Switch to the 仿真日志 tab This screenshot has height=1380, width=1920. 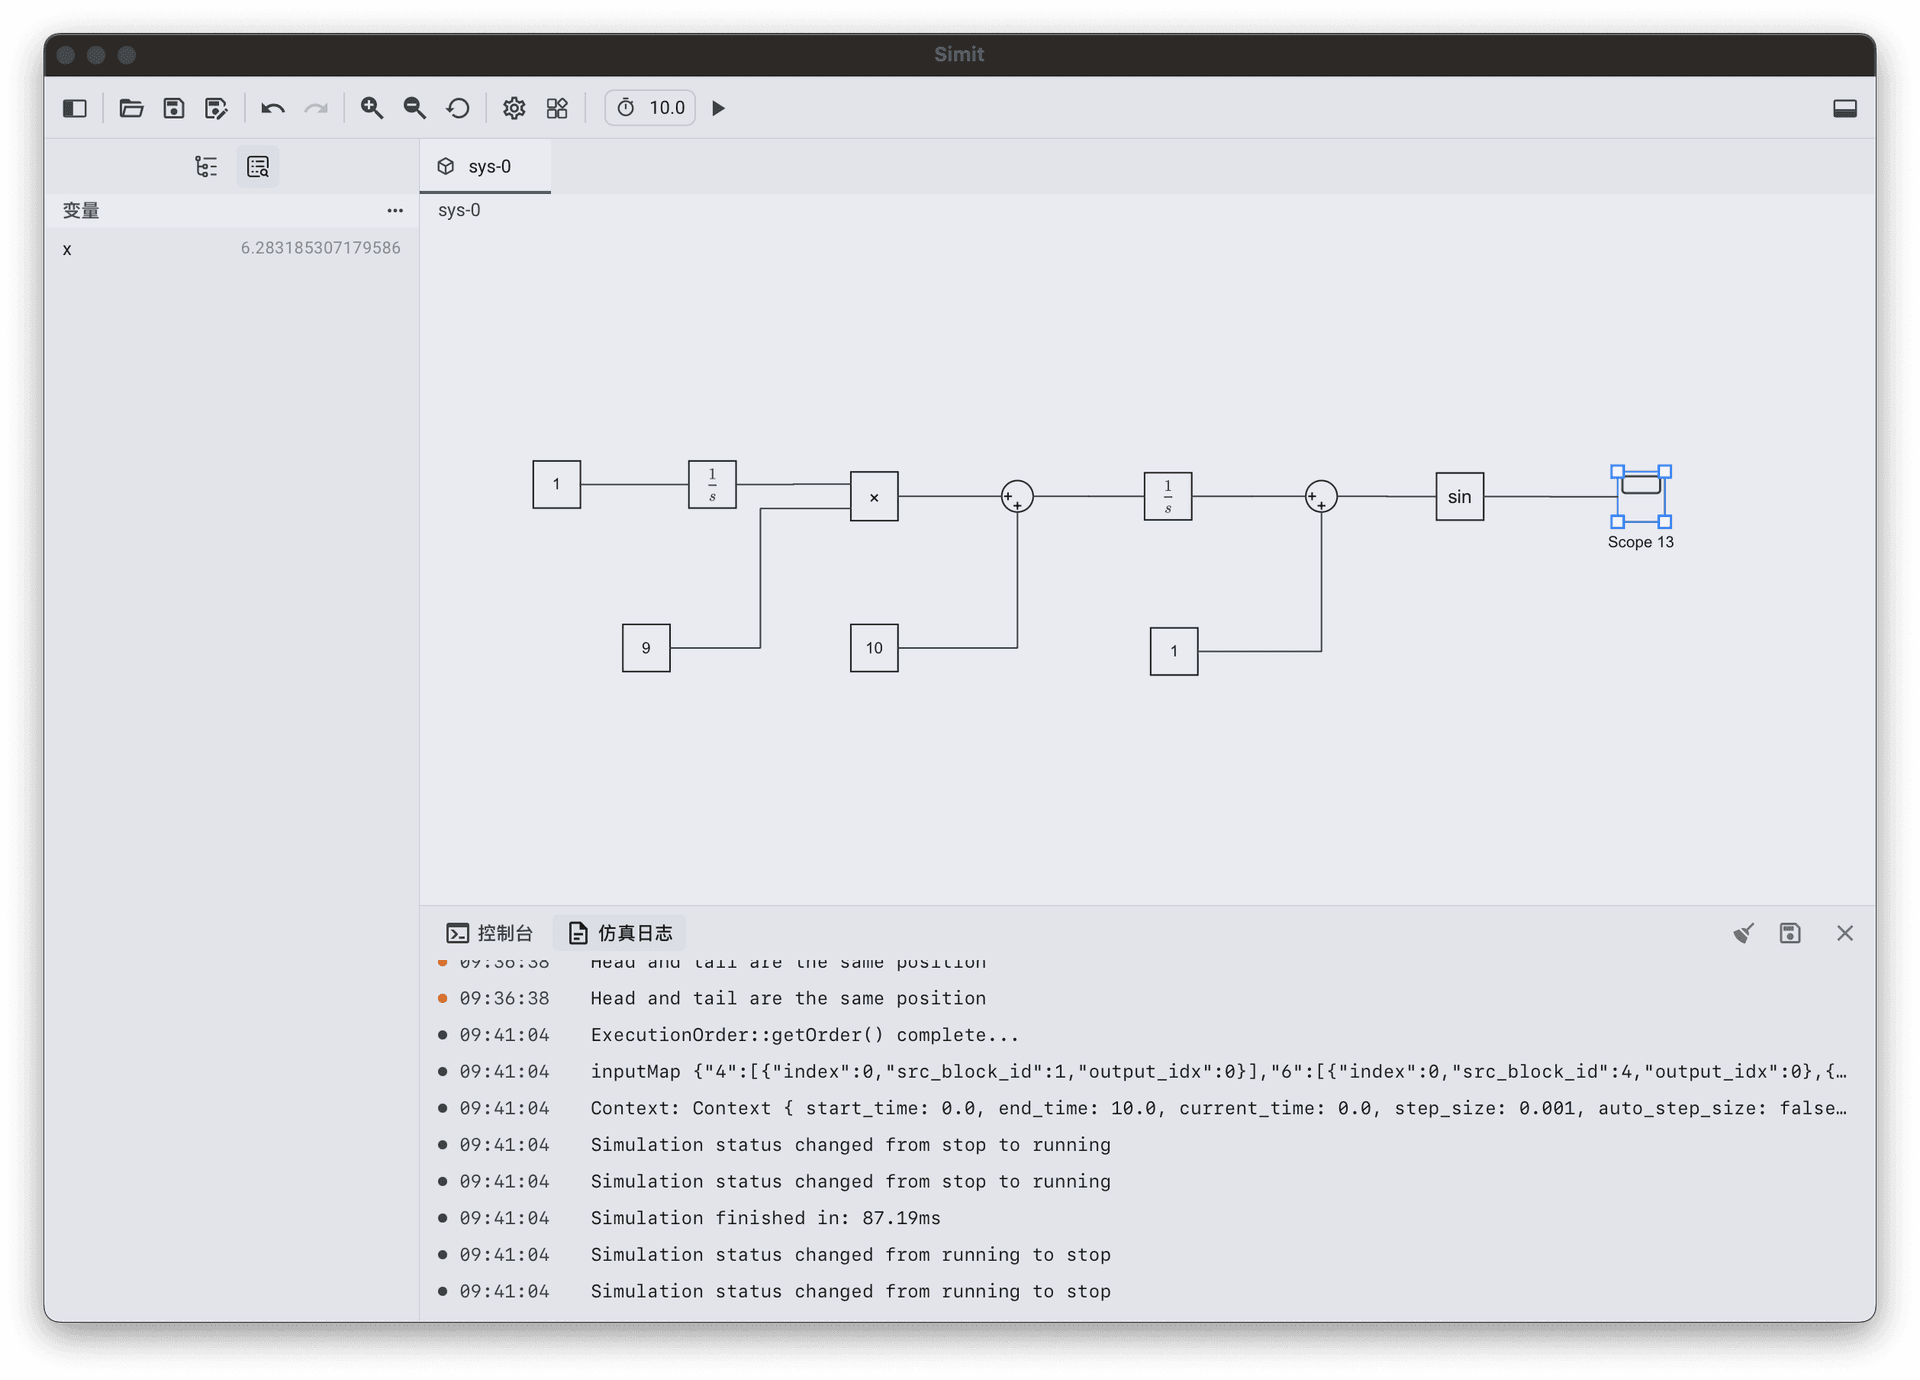(621, 932)
